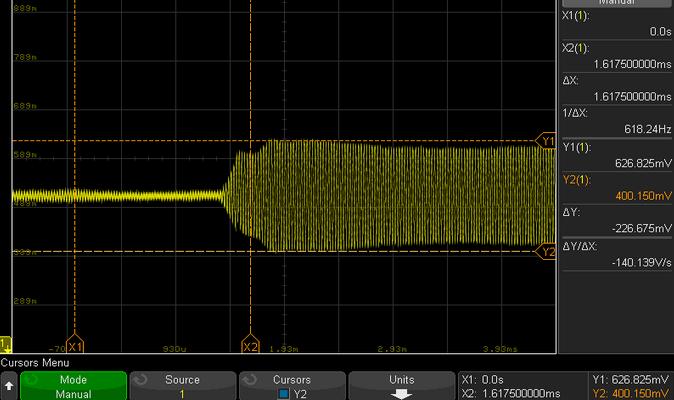Click the 1.93m time axis label
The image size is (674, 400).
pos(284,349)
